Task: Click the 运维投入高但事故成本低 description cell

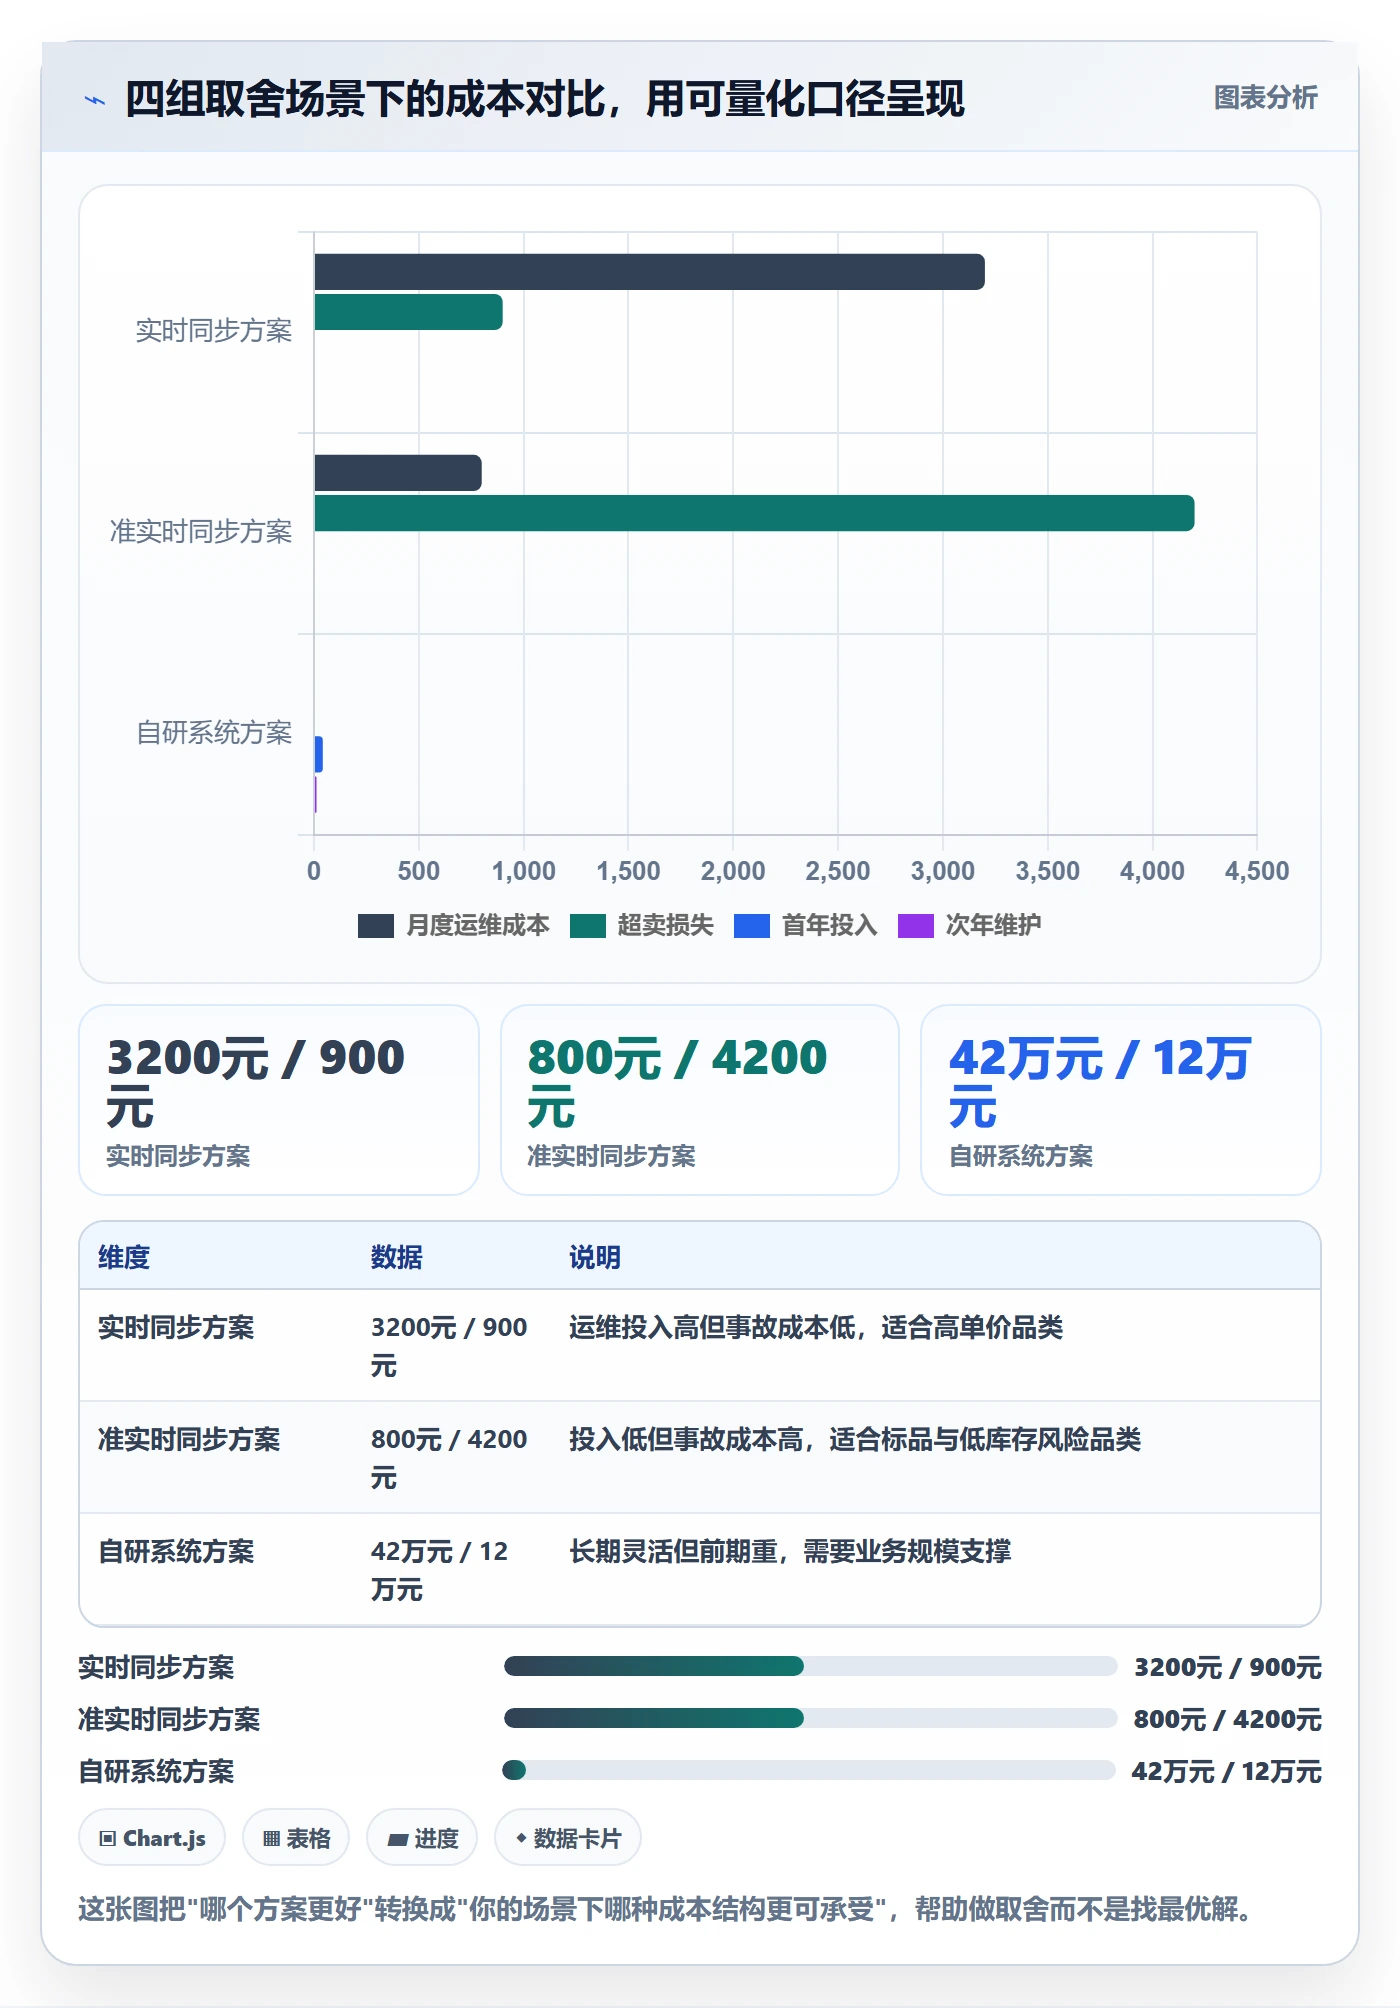Action: pyautogui.click(x=816, y=1327)
